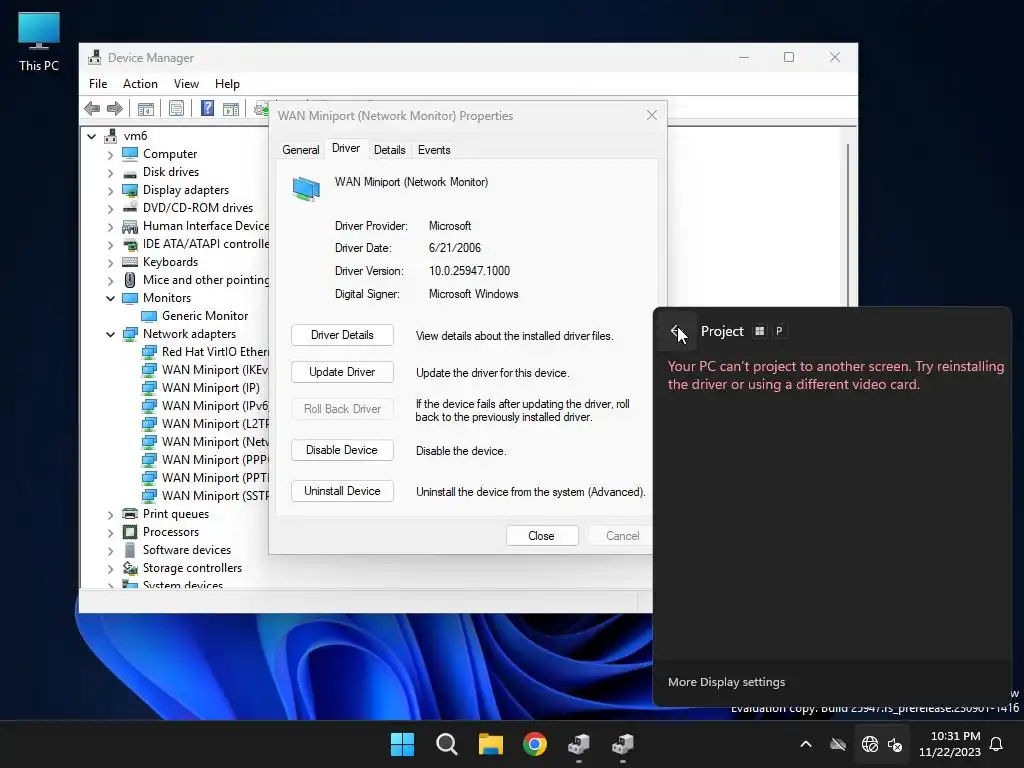
Task: Click the Digital Signer value Microsoft Windows
Action: [473, 294]
